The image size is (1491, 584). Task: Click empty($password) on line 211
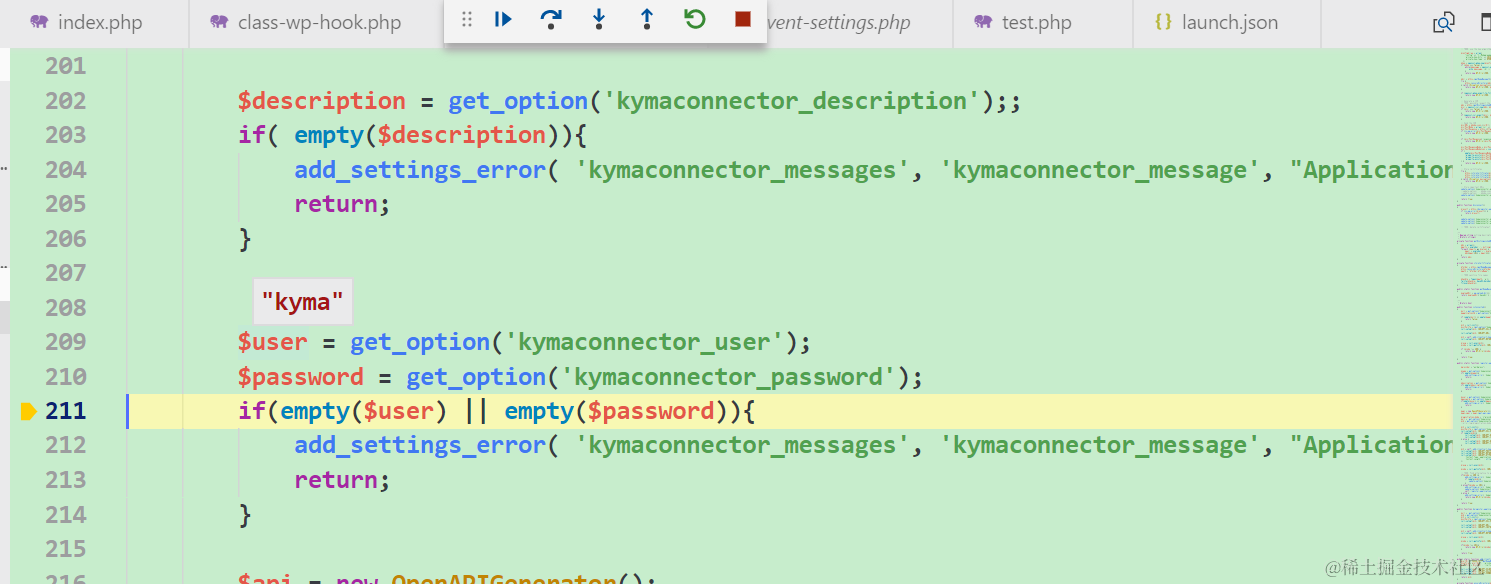tap(617, 411)
